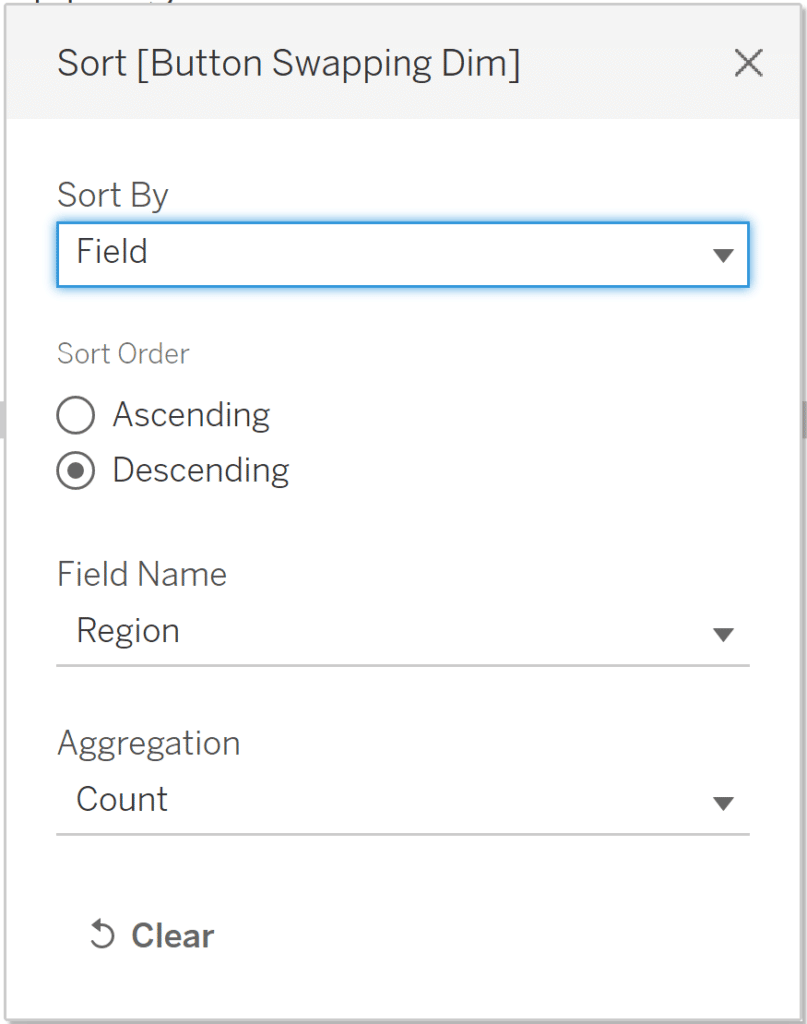807x1024 pixels.
Task: Click the dialog title Sort [Button Swapping Dim]
Action: tap(288, 62)
